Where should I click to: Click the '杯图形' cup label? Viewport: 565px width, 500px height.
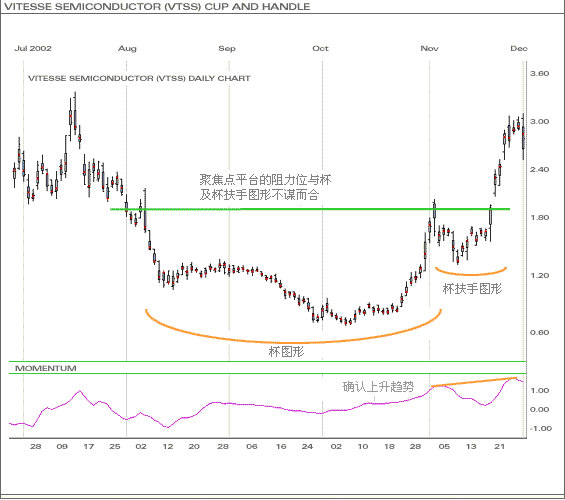(x=286, y=351)
